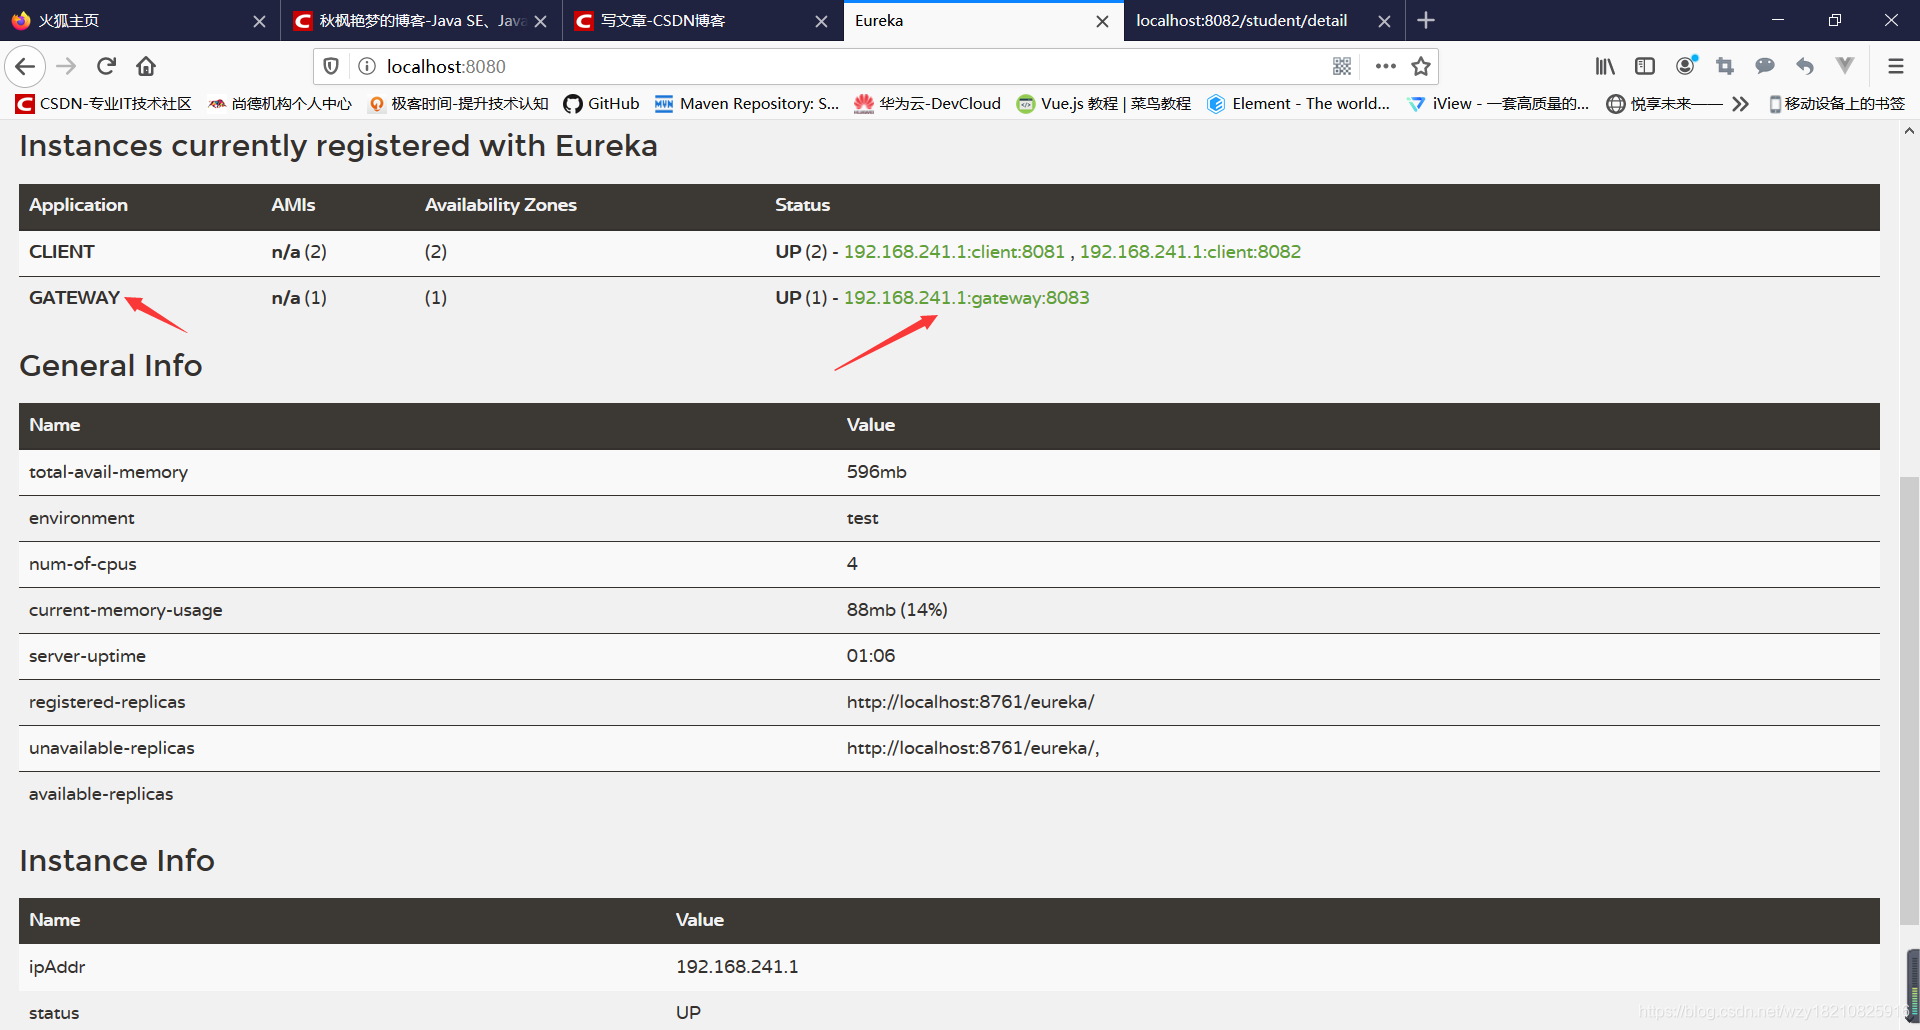Show site information icon in address bar
Screen dimensions: 1920x1030
(367, 66)
